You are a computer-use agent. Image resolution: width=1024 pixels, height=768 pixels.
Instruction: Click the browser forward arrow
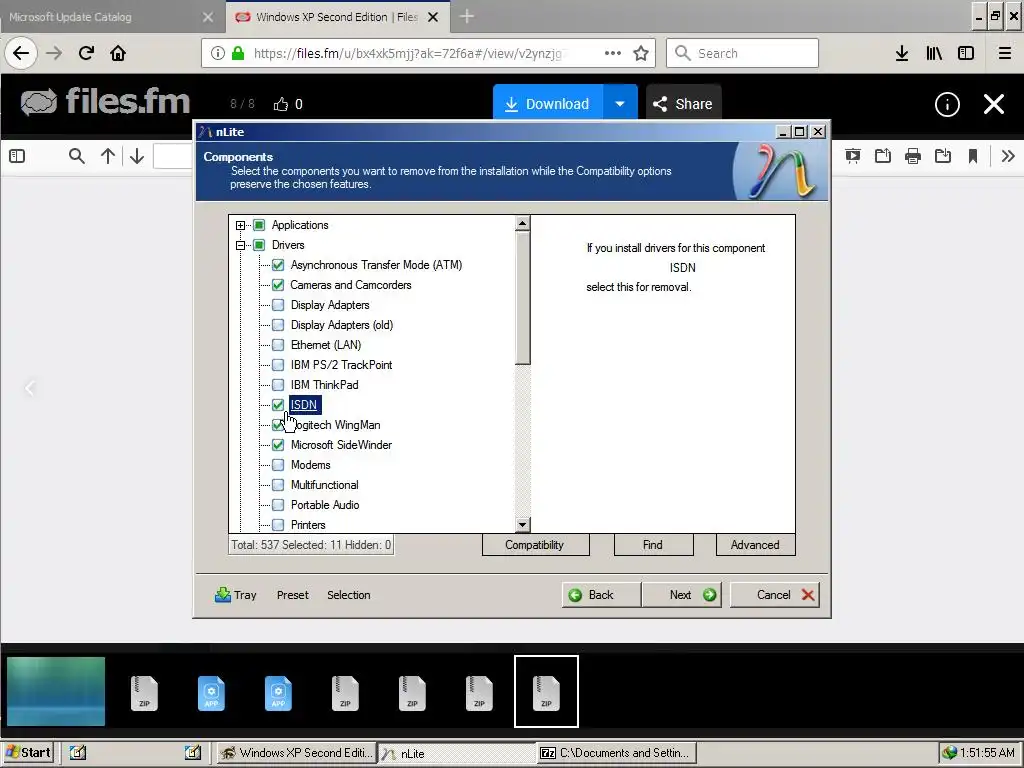(x=54, y=53)
